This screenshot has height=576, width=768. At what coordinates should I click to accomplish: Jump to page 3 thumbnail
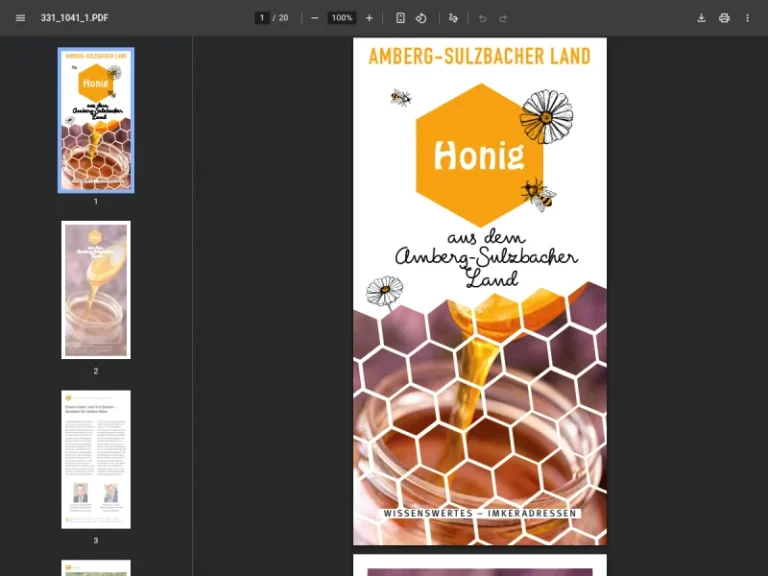(x=96, y=459)
